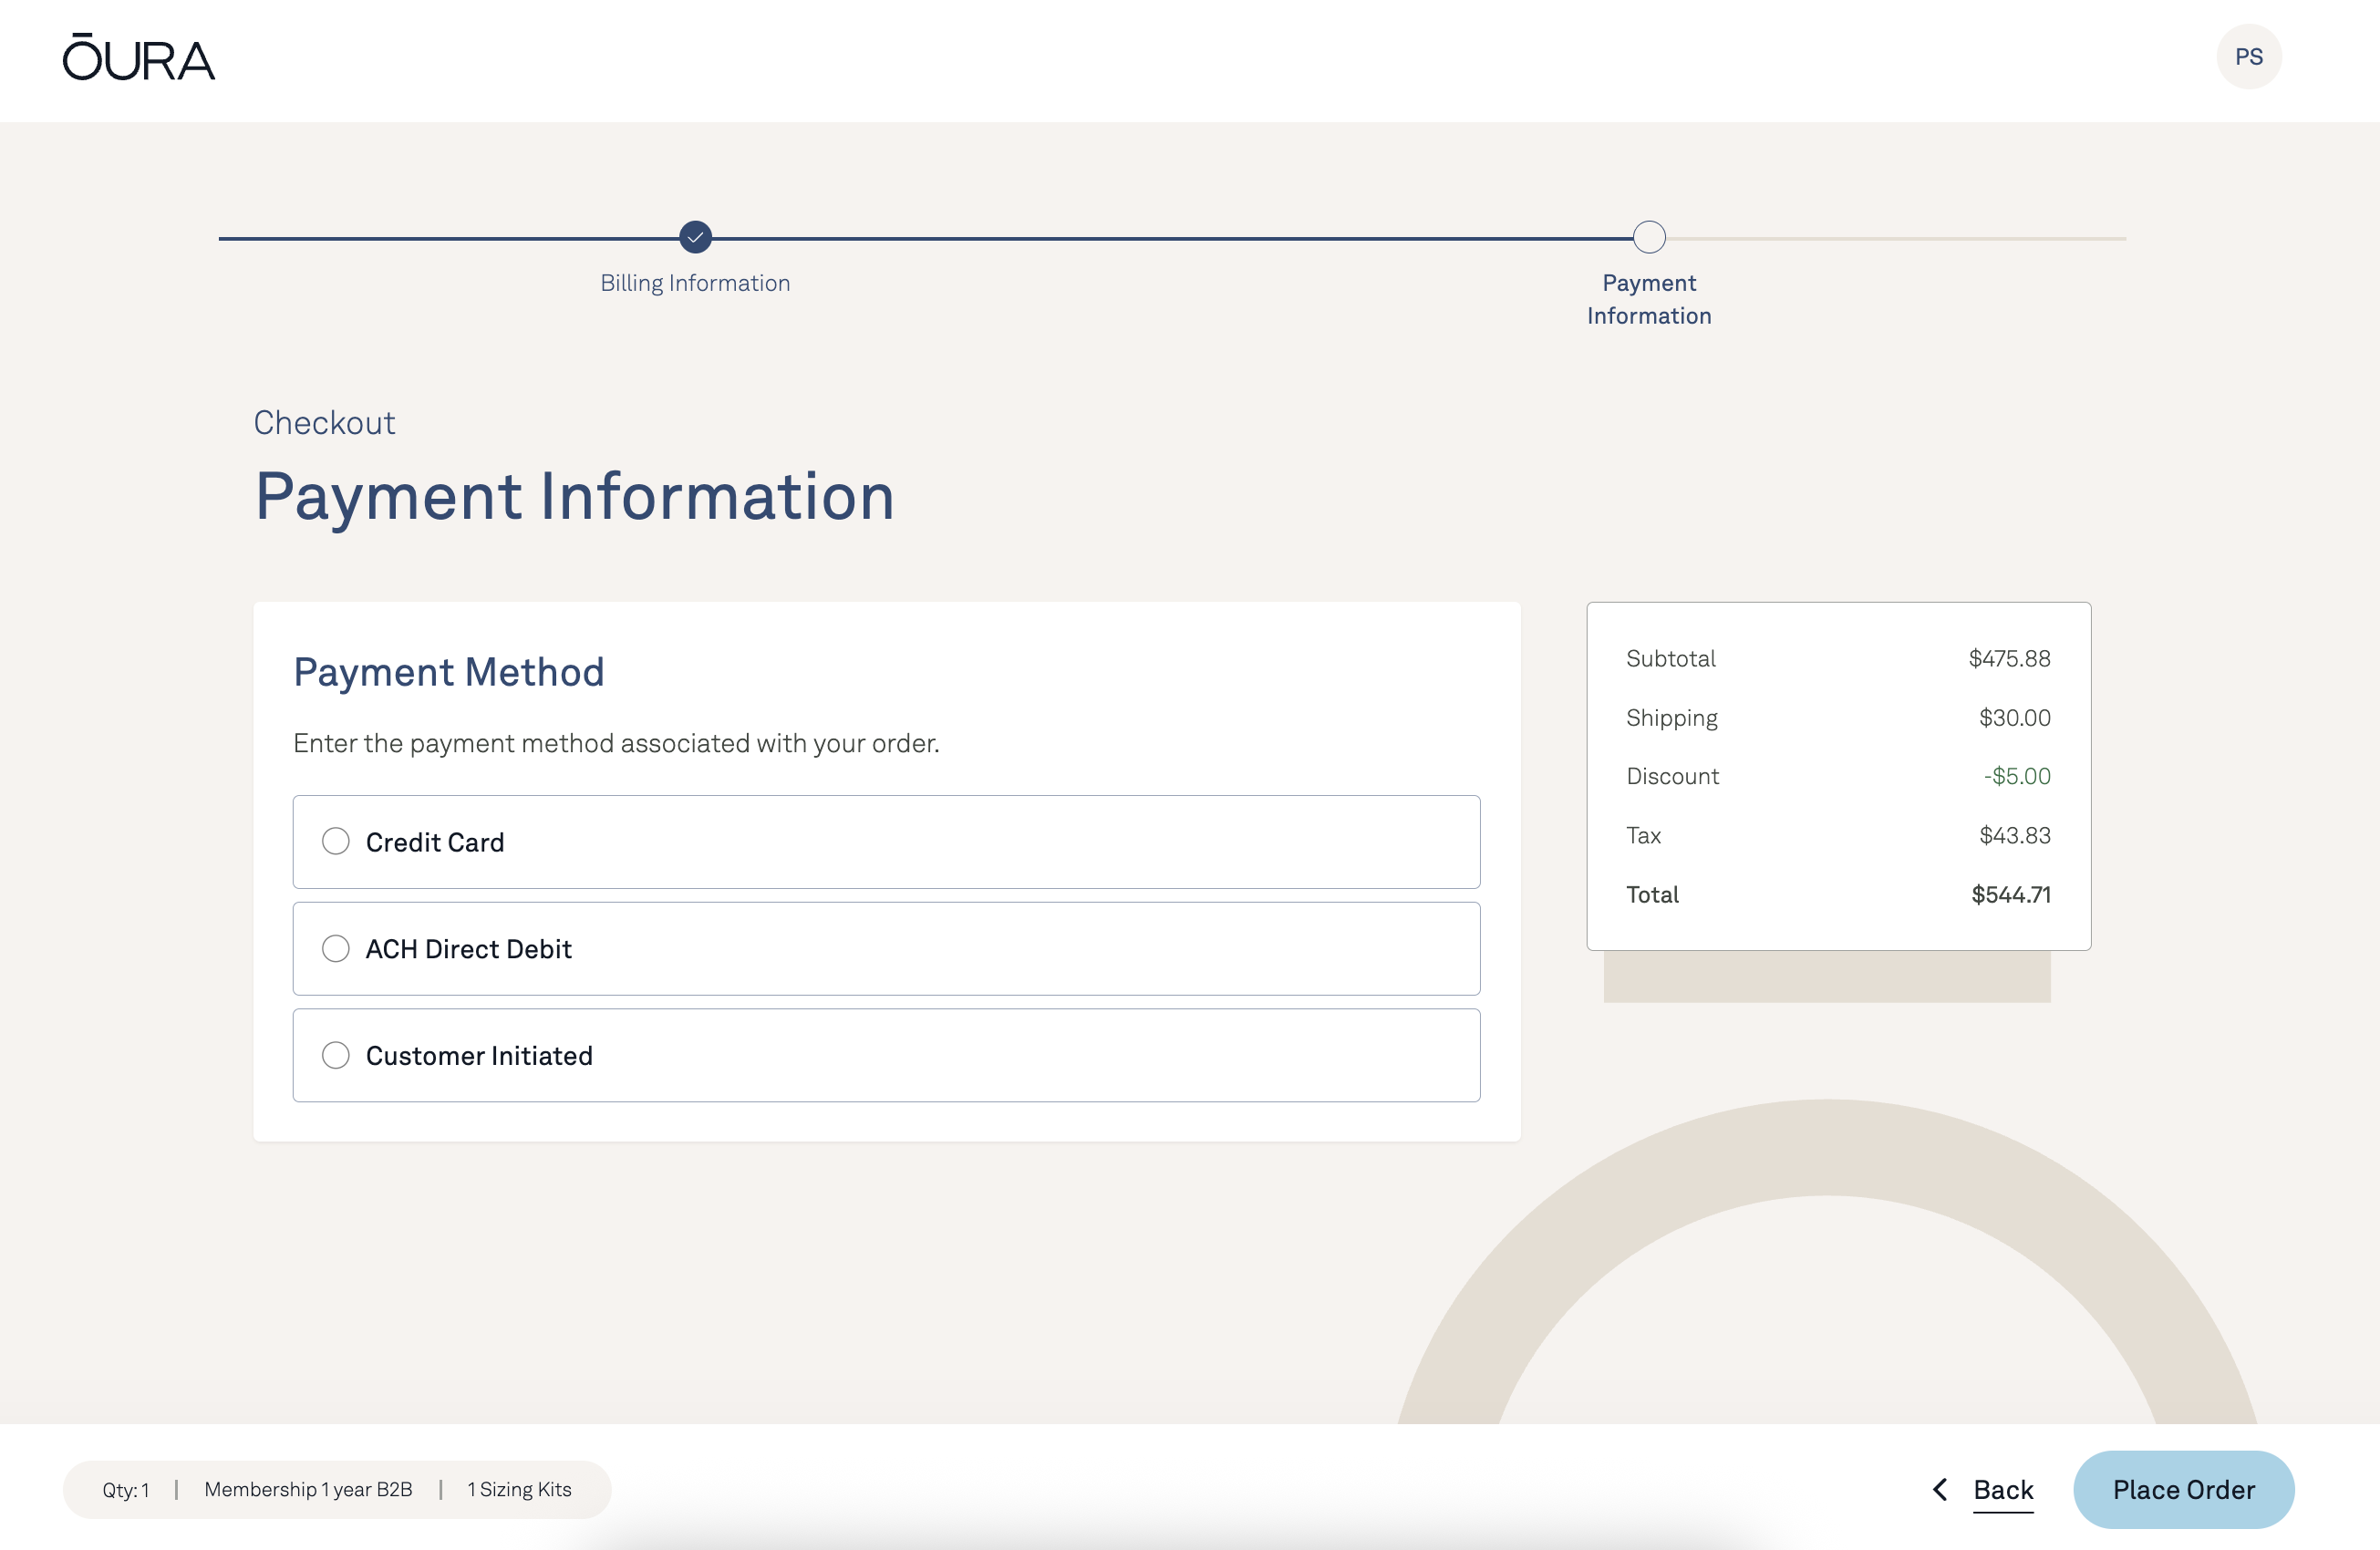The width and height of the screenshot is (2380, 1550).
Task: Click the Shipping label in the order summary
Action: pos(1671,718)
